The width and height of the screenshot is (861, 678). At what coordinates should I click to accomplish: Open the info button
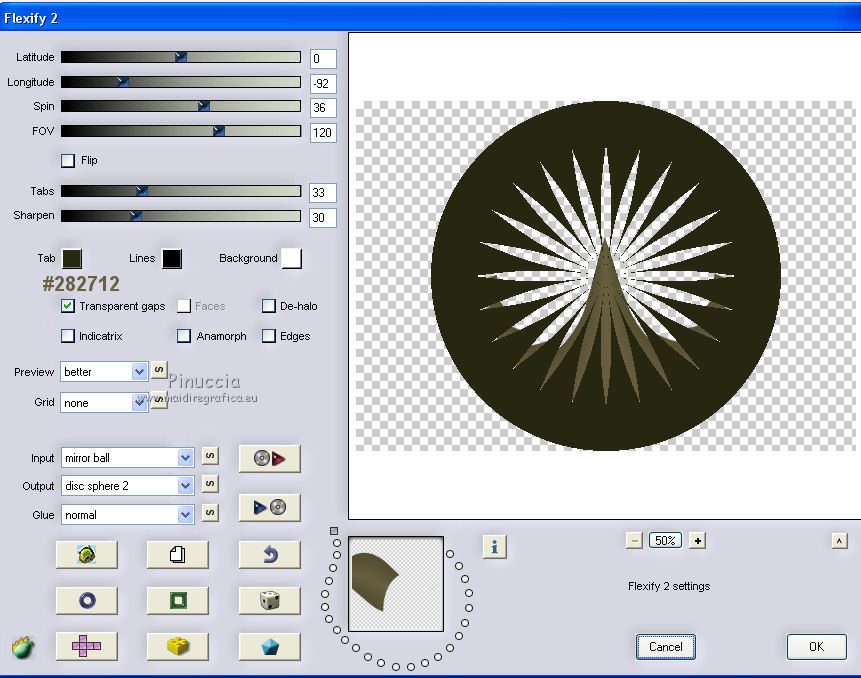point(495,547)
